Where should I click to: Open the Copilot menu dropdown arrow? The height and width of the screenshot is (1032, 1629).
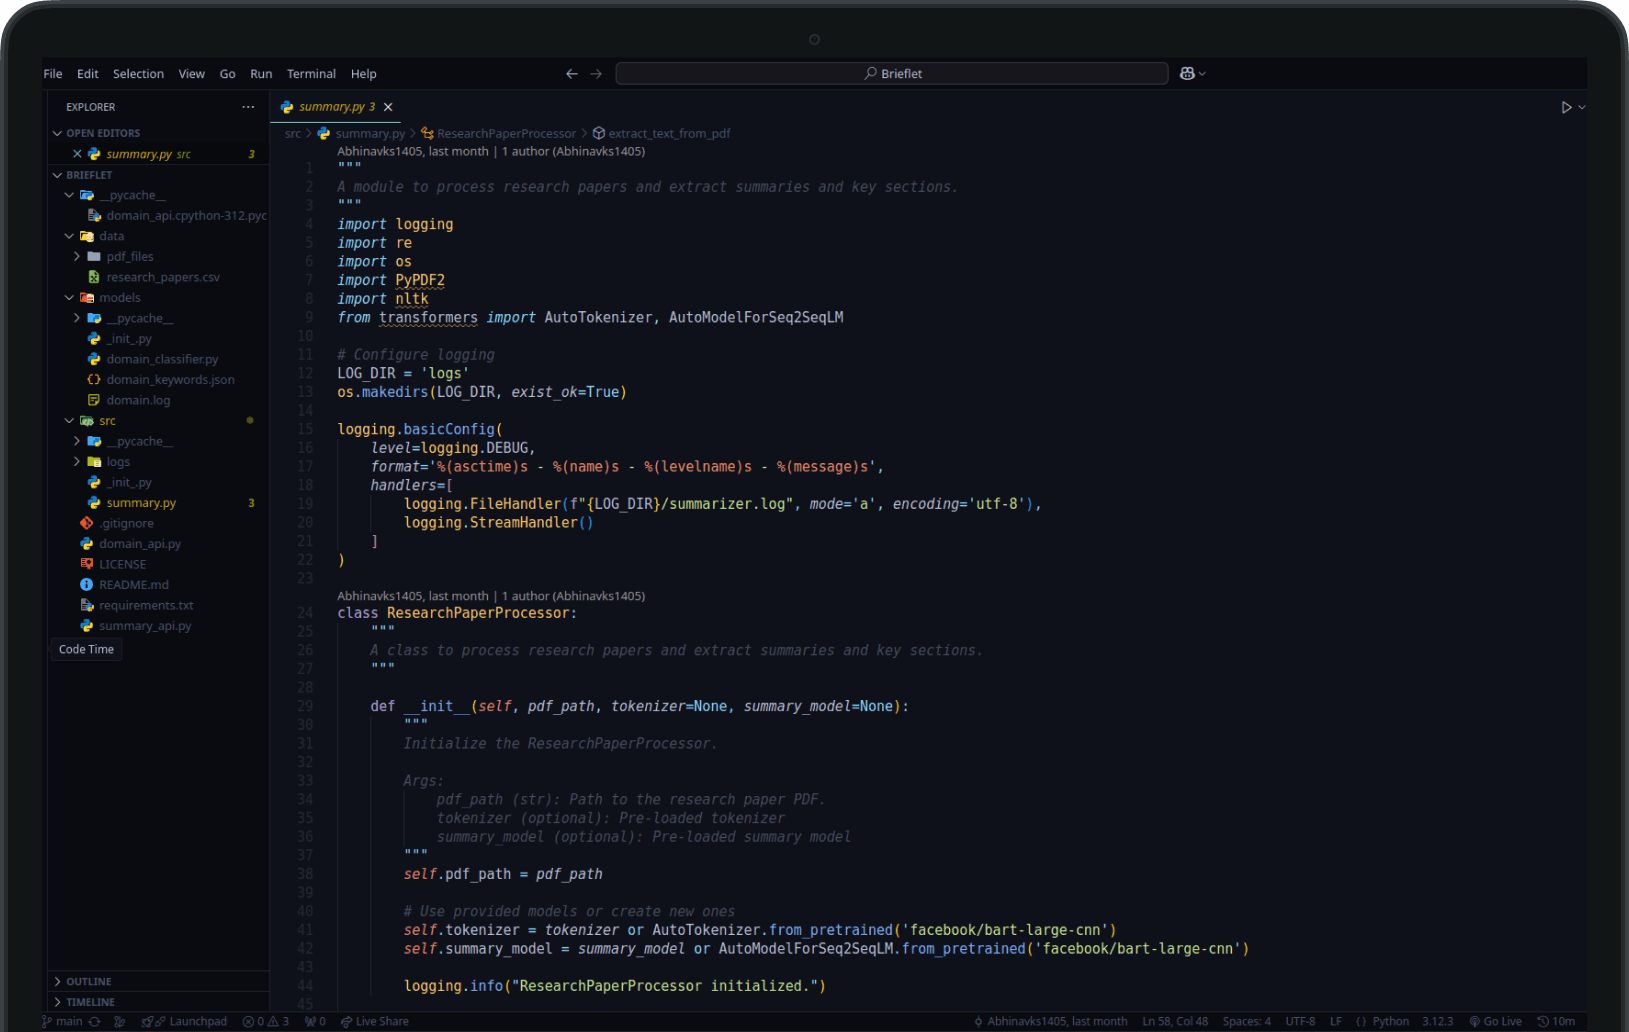pos(1202,73)
